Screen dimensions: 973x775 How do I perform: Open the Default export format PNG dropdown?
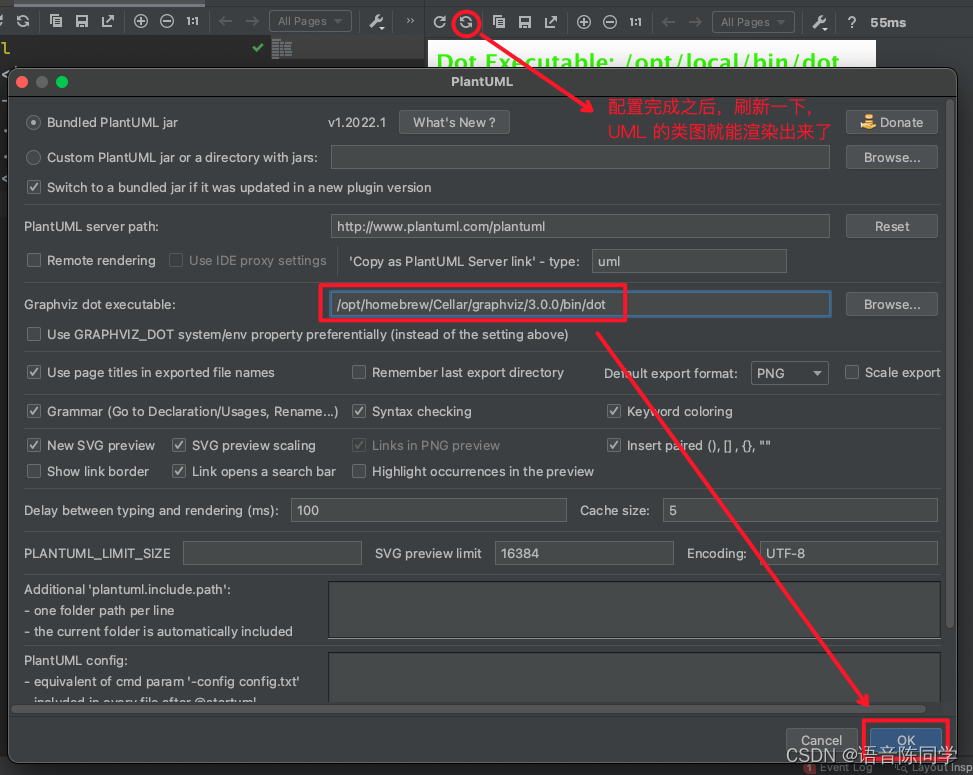[x=789, y=373]
